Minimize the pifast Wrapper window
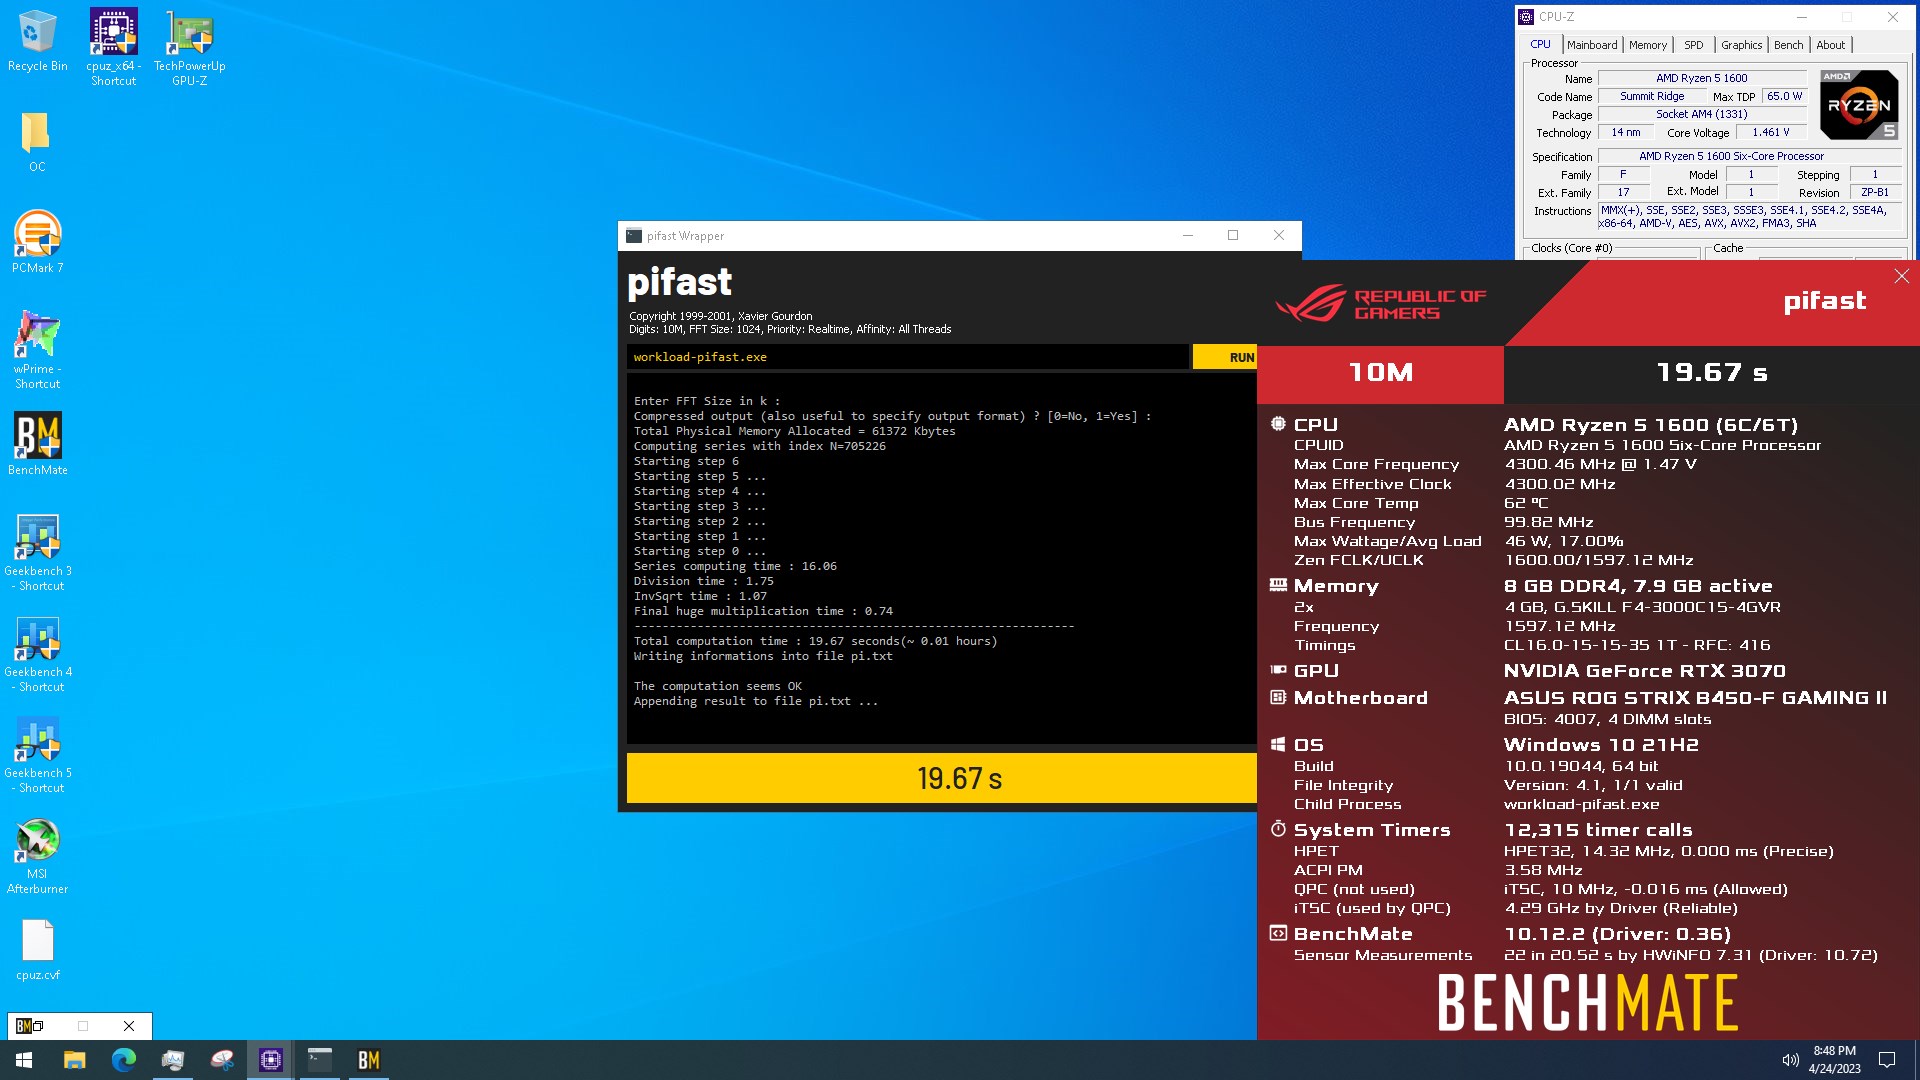 point(1187,236)
